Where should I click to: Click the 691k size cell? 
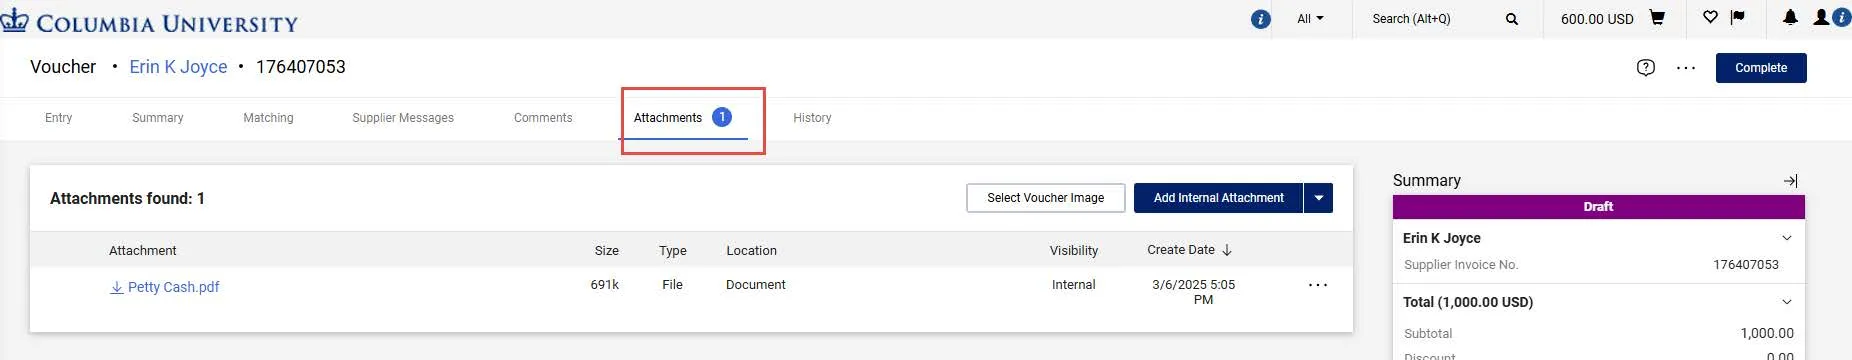tap(604, 285)
